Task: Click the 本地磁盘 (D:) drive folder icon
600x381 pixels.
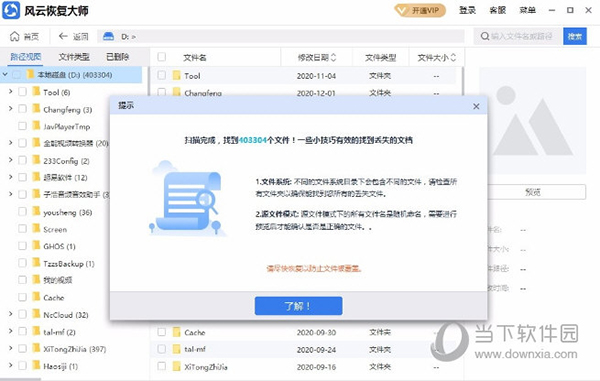Action: (x=30, y=74)
